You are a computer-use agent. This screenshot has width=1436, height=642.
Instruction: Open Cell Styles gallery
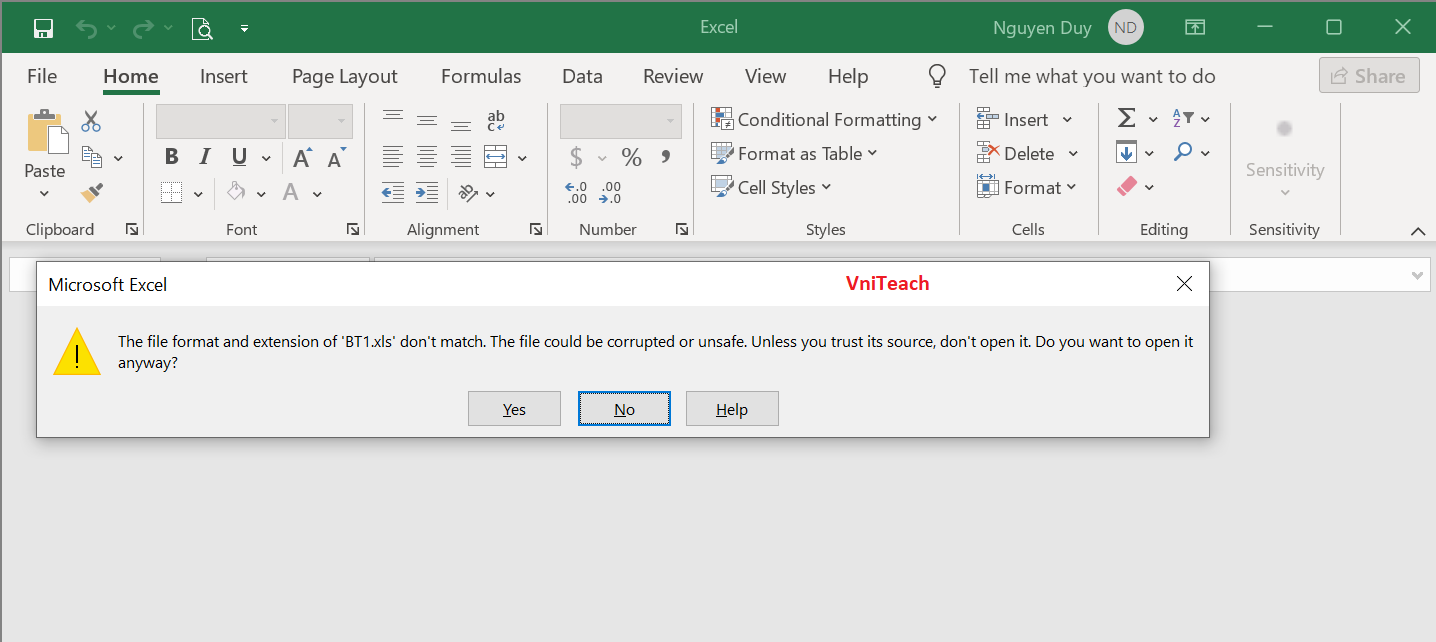(771, 187)
